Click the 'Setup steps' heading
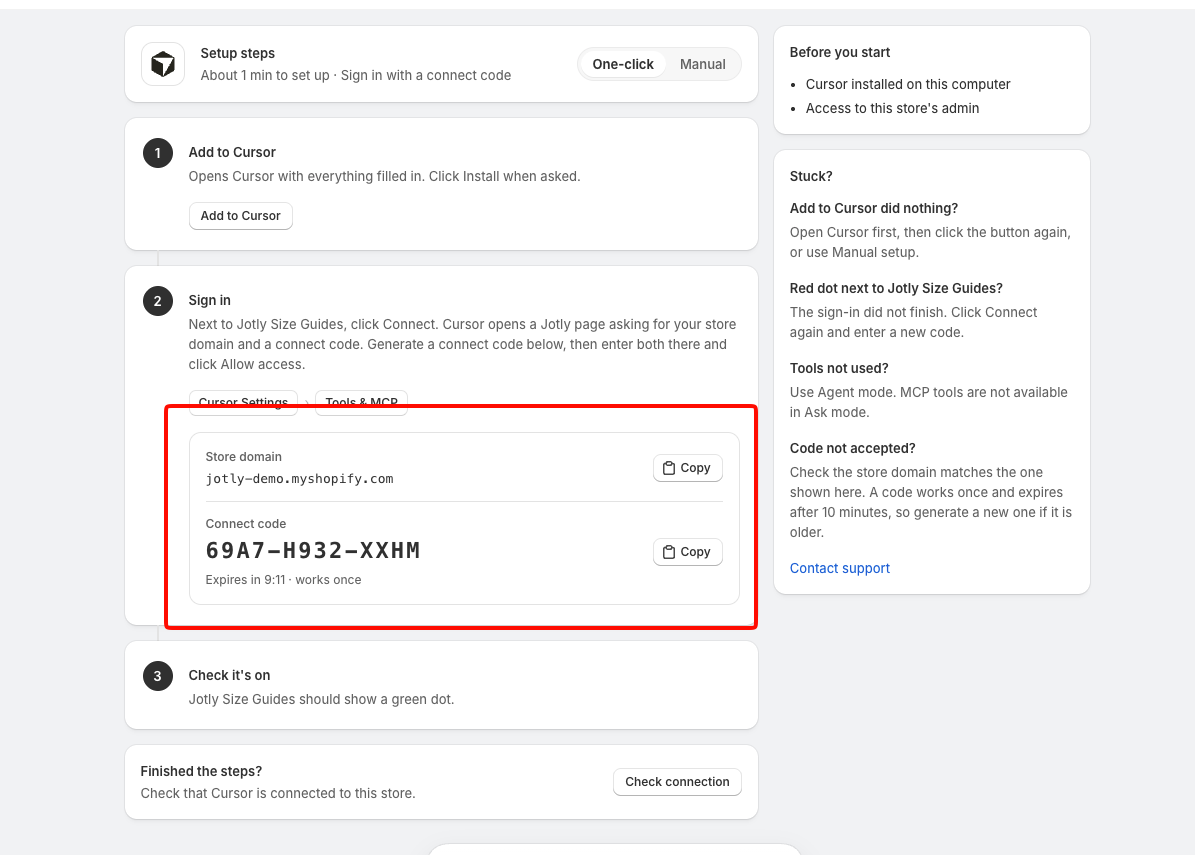Image resolution: width=1195 pixels, height=855 pixels. (x=238, y=53)
